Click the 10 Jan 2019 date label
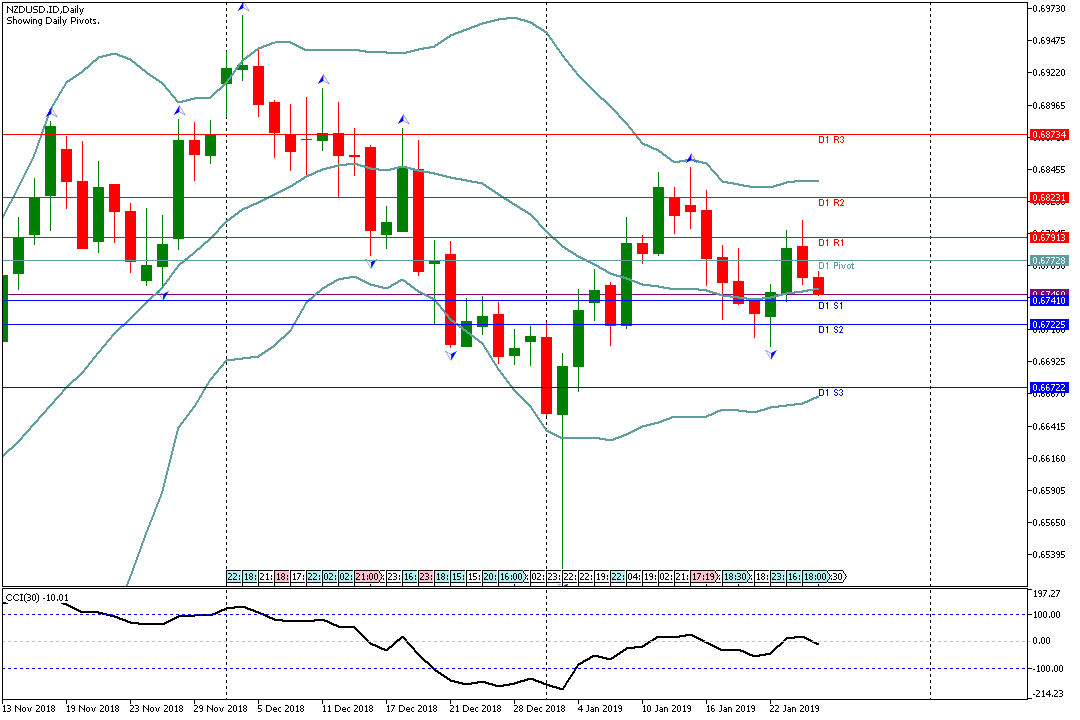Image resolution: width=1080 pixels, height=720 pixels. (x=667, y=709)
